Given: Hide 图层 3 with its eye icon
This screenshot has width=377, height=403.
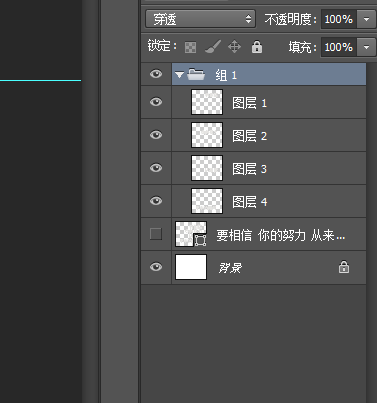Looking at the screenshot, I should click(156, 168).
